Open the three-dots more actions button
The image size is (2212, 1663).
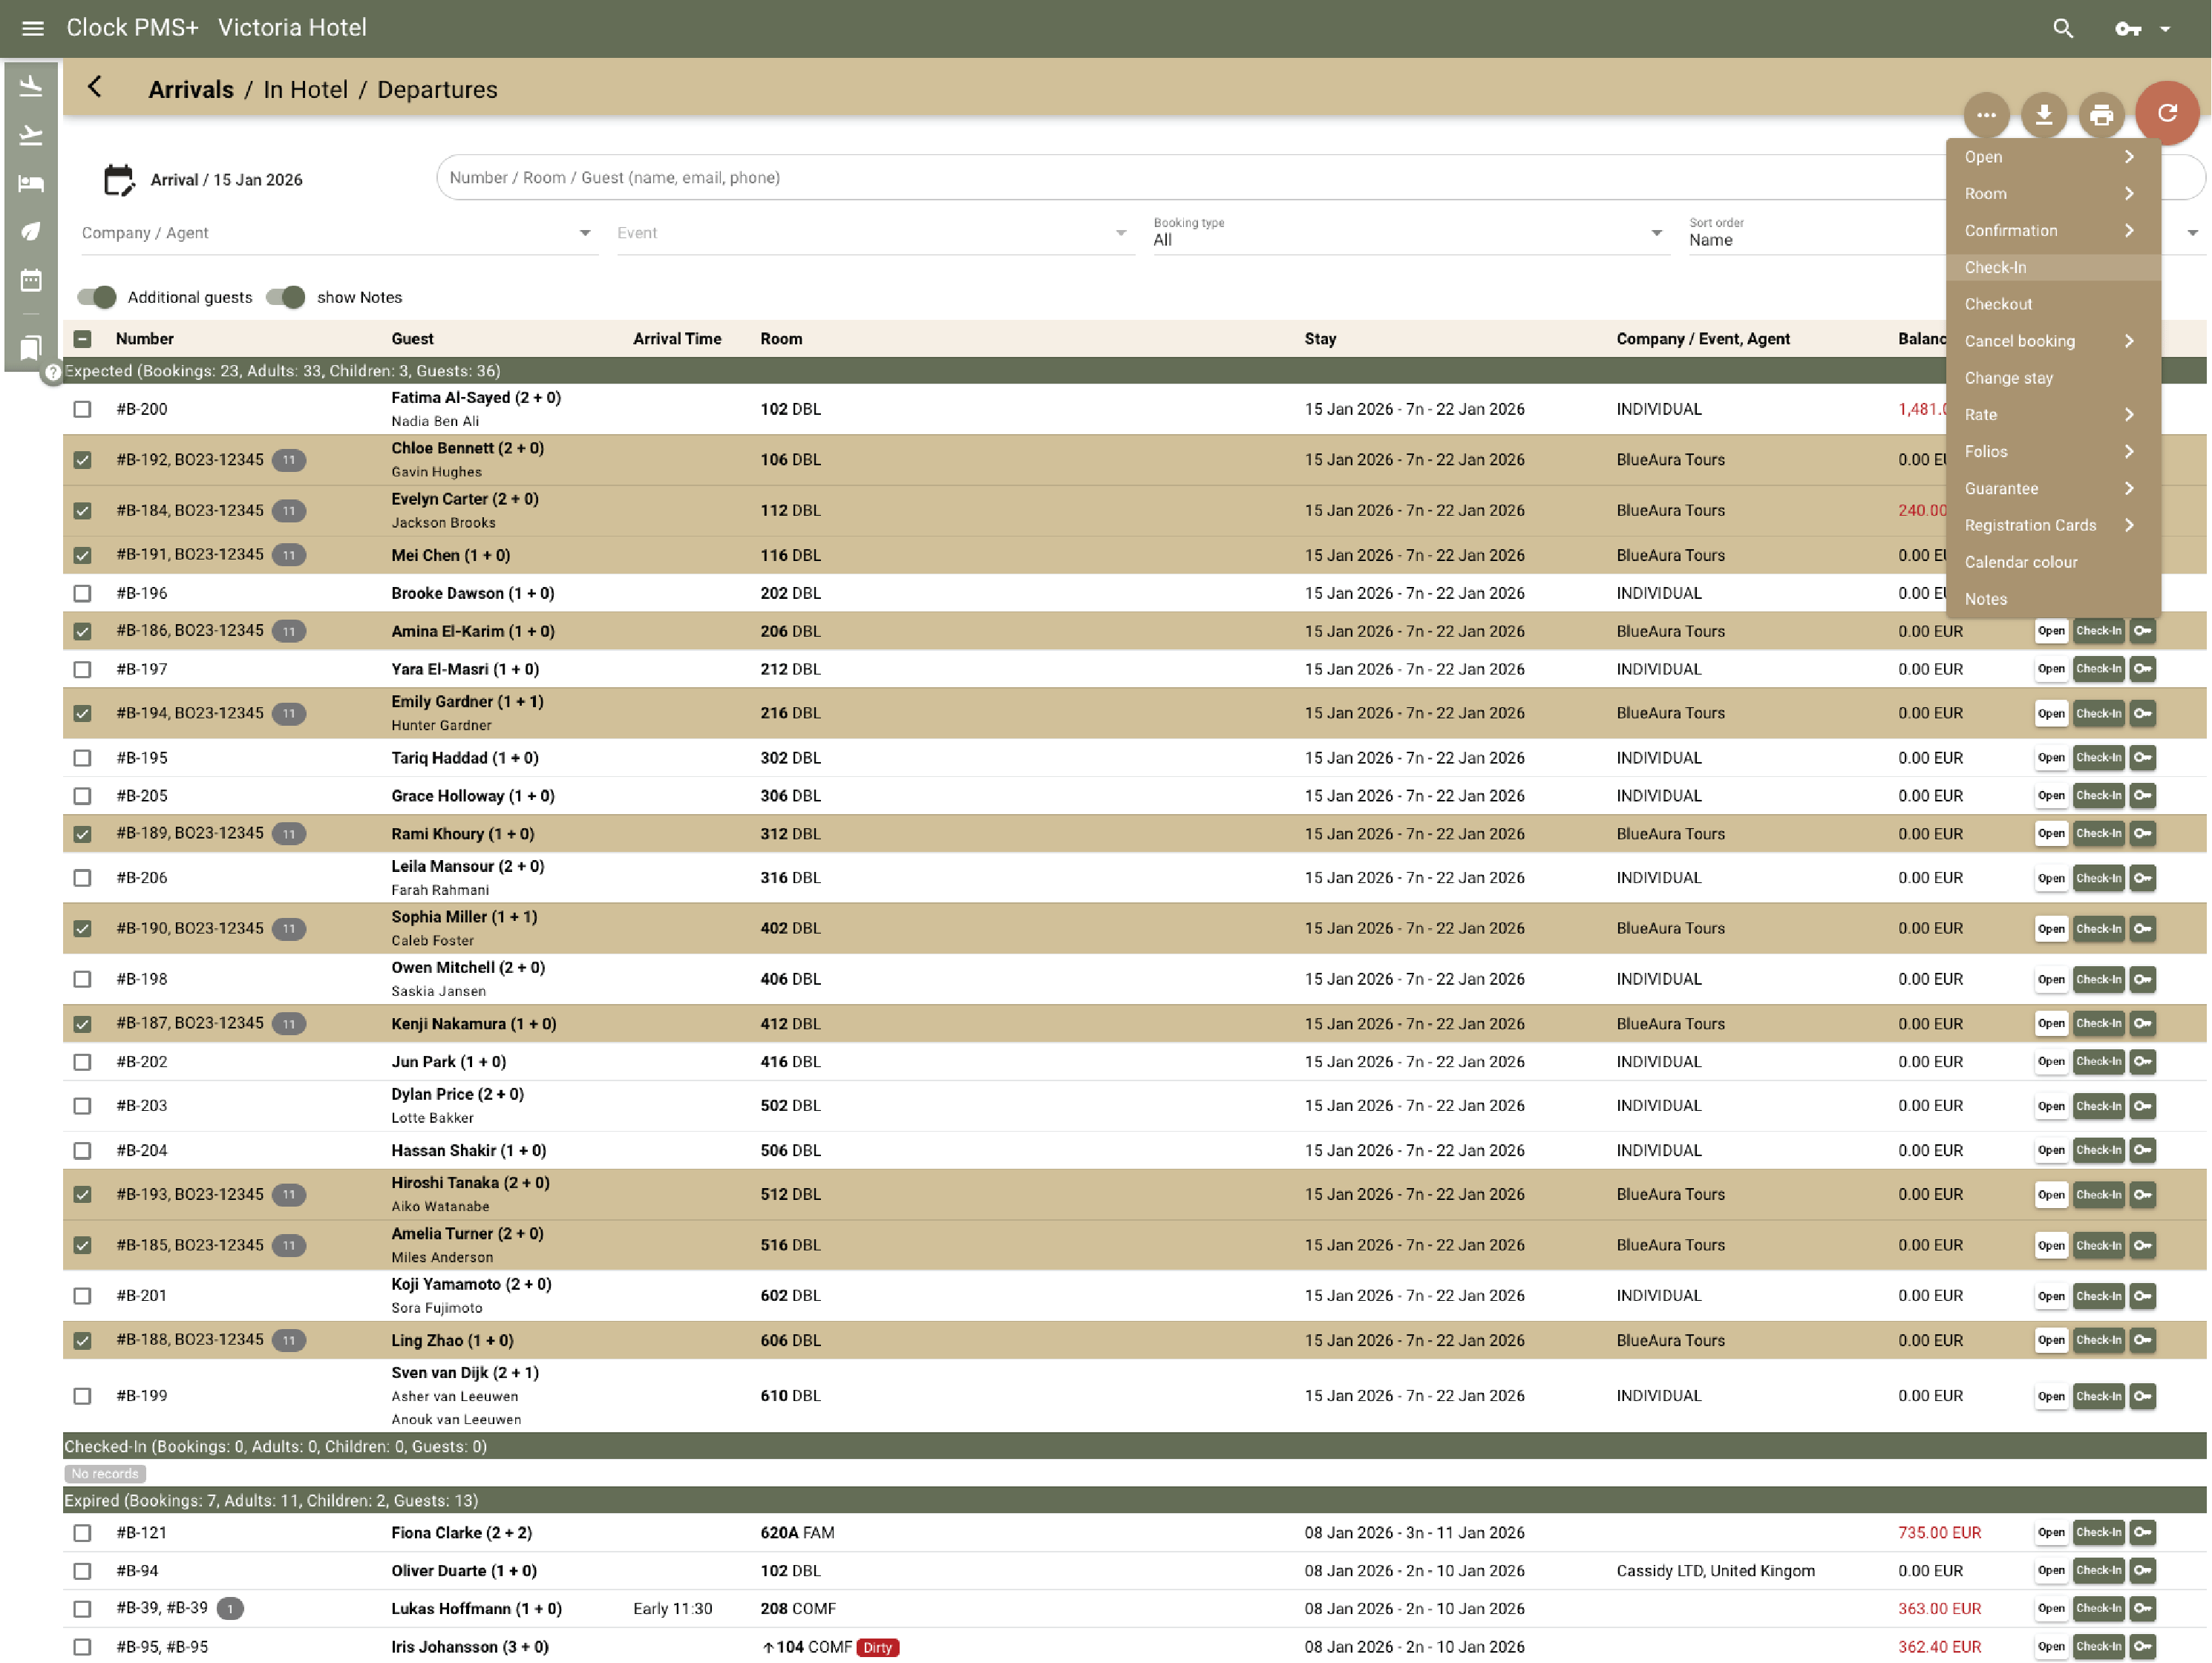click(x=1985, y=115)
